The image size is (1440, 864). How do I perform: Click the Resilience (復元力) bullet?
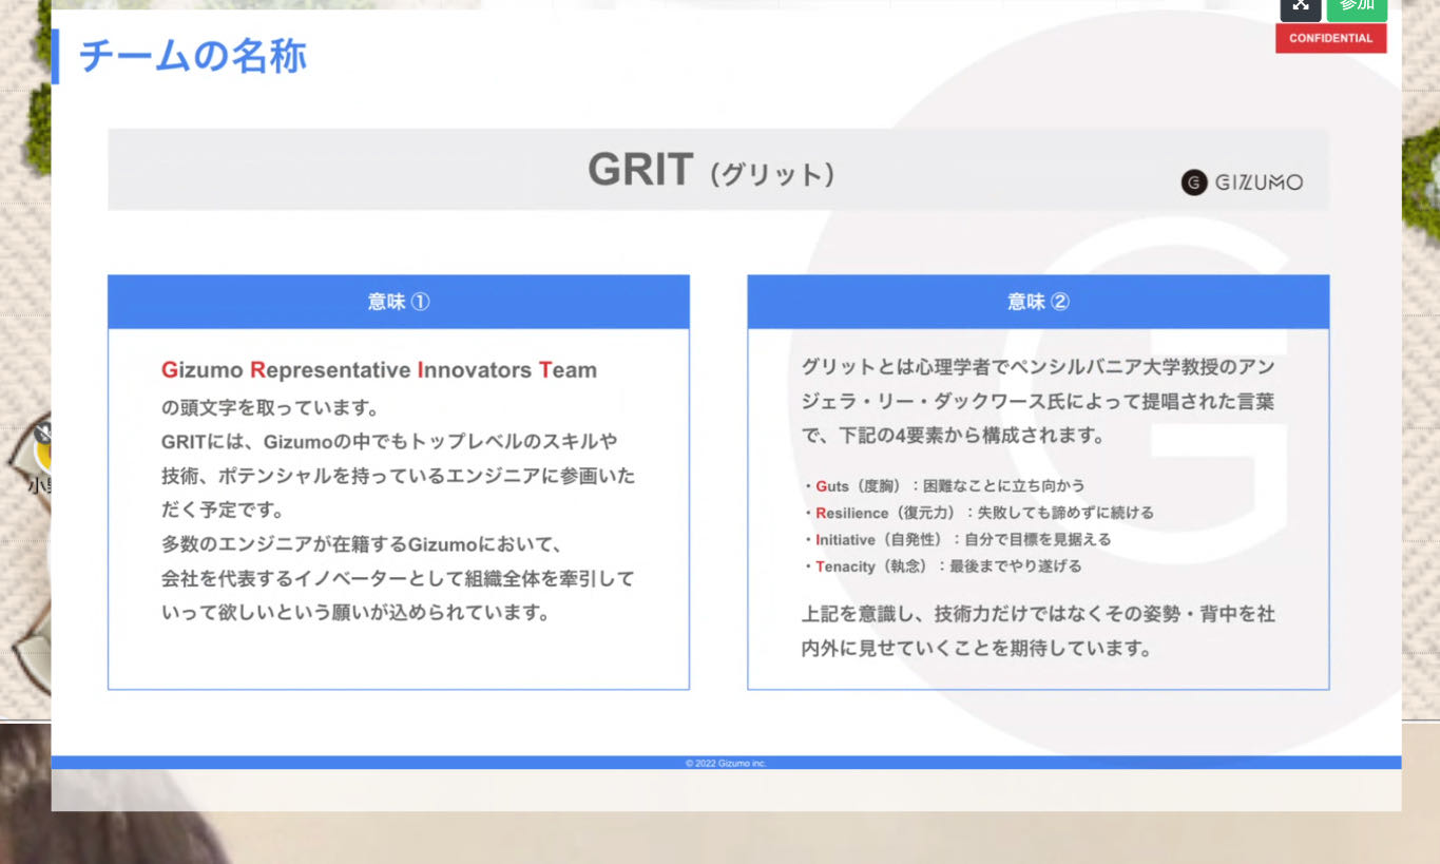[980, 513]
